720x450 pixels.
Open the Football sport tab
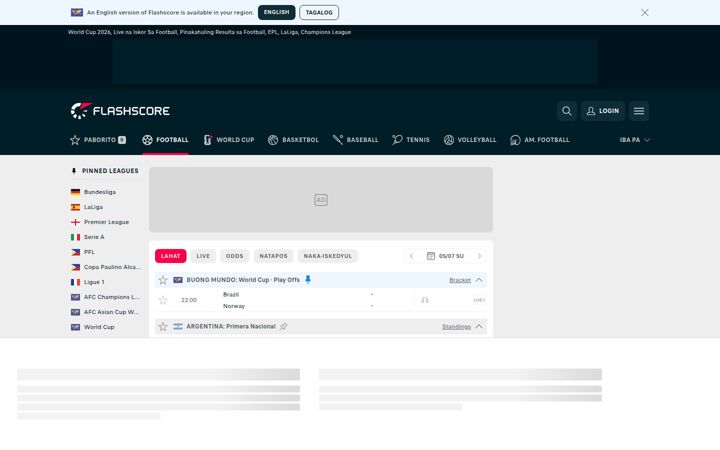[x=165, y=140]
